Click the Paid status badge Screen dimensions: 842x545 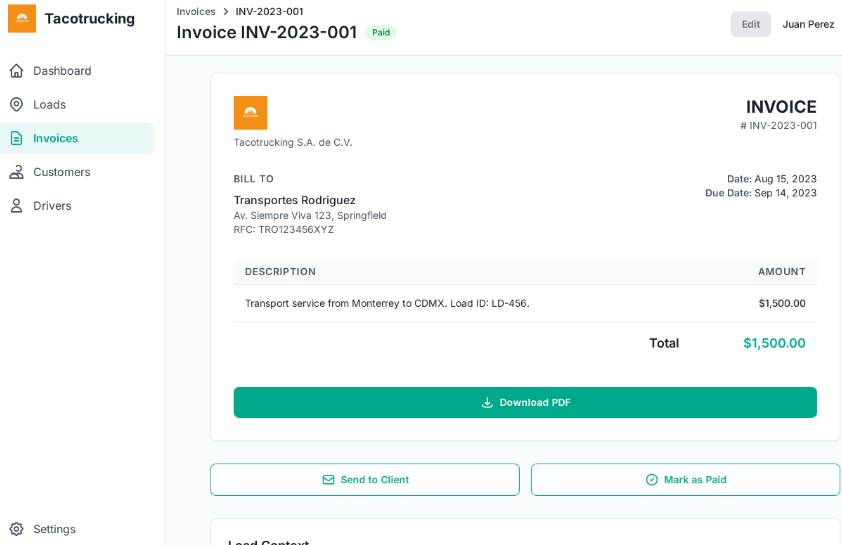click(x=381, y=33)
